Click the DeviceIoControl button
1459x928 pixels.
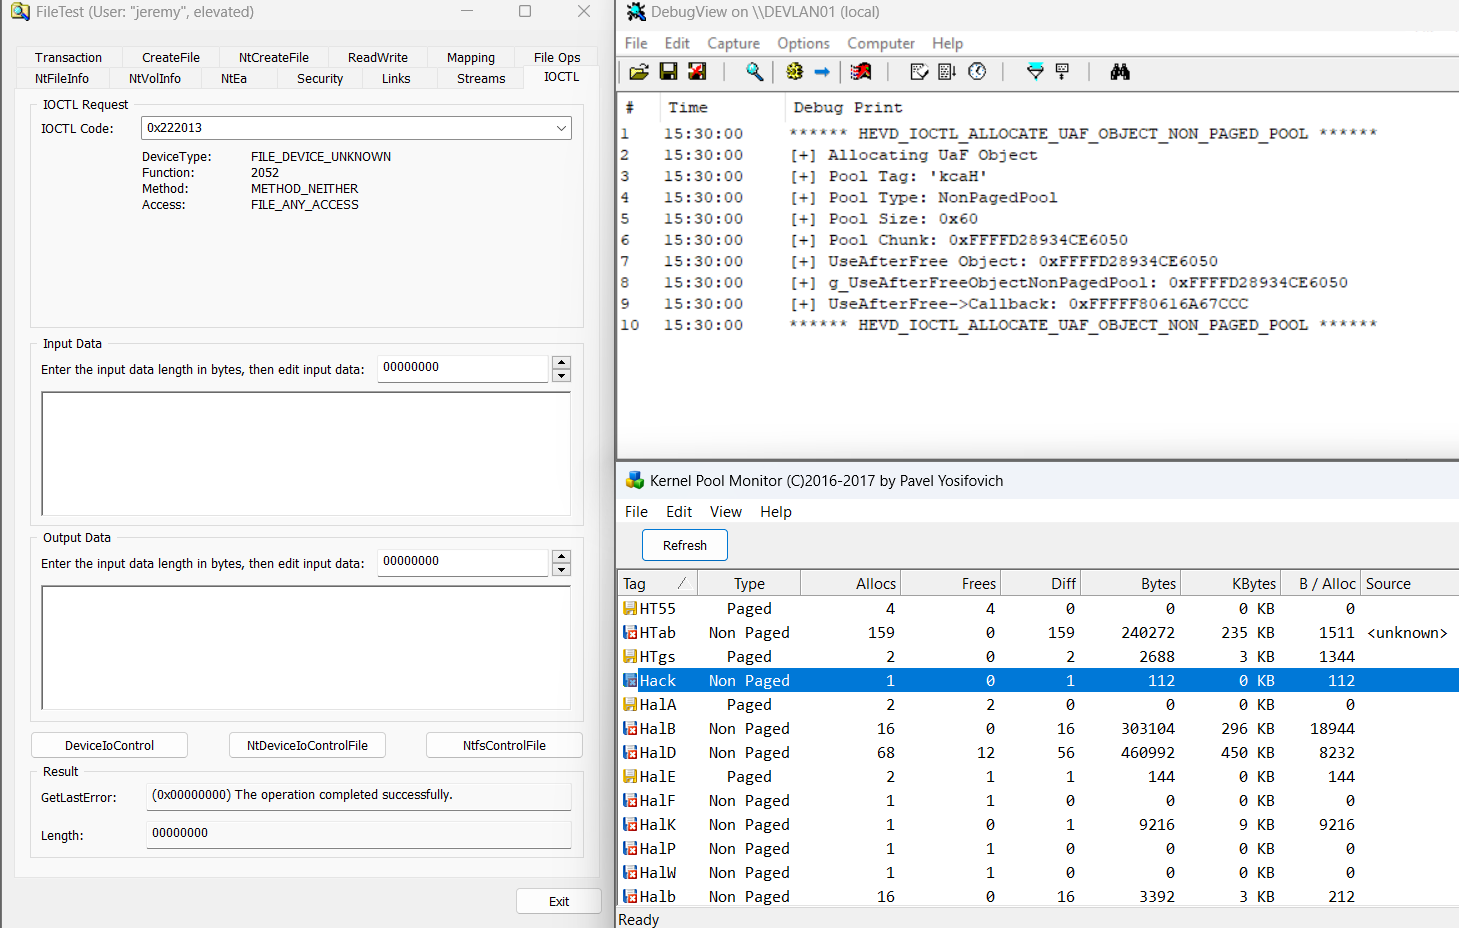pos(110,745)
